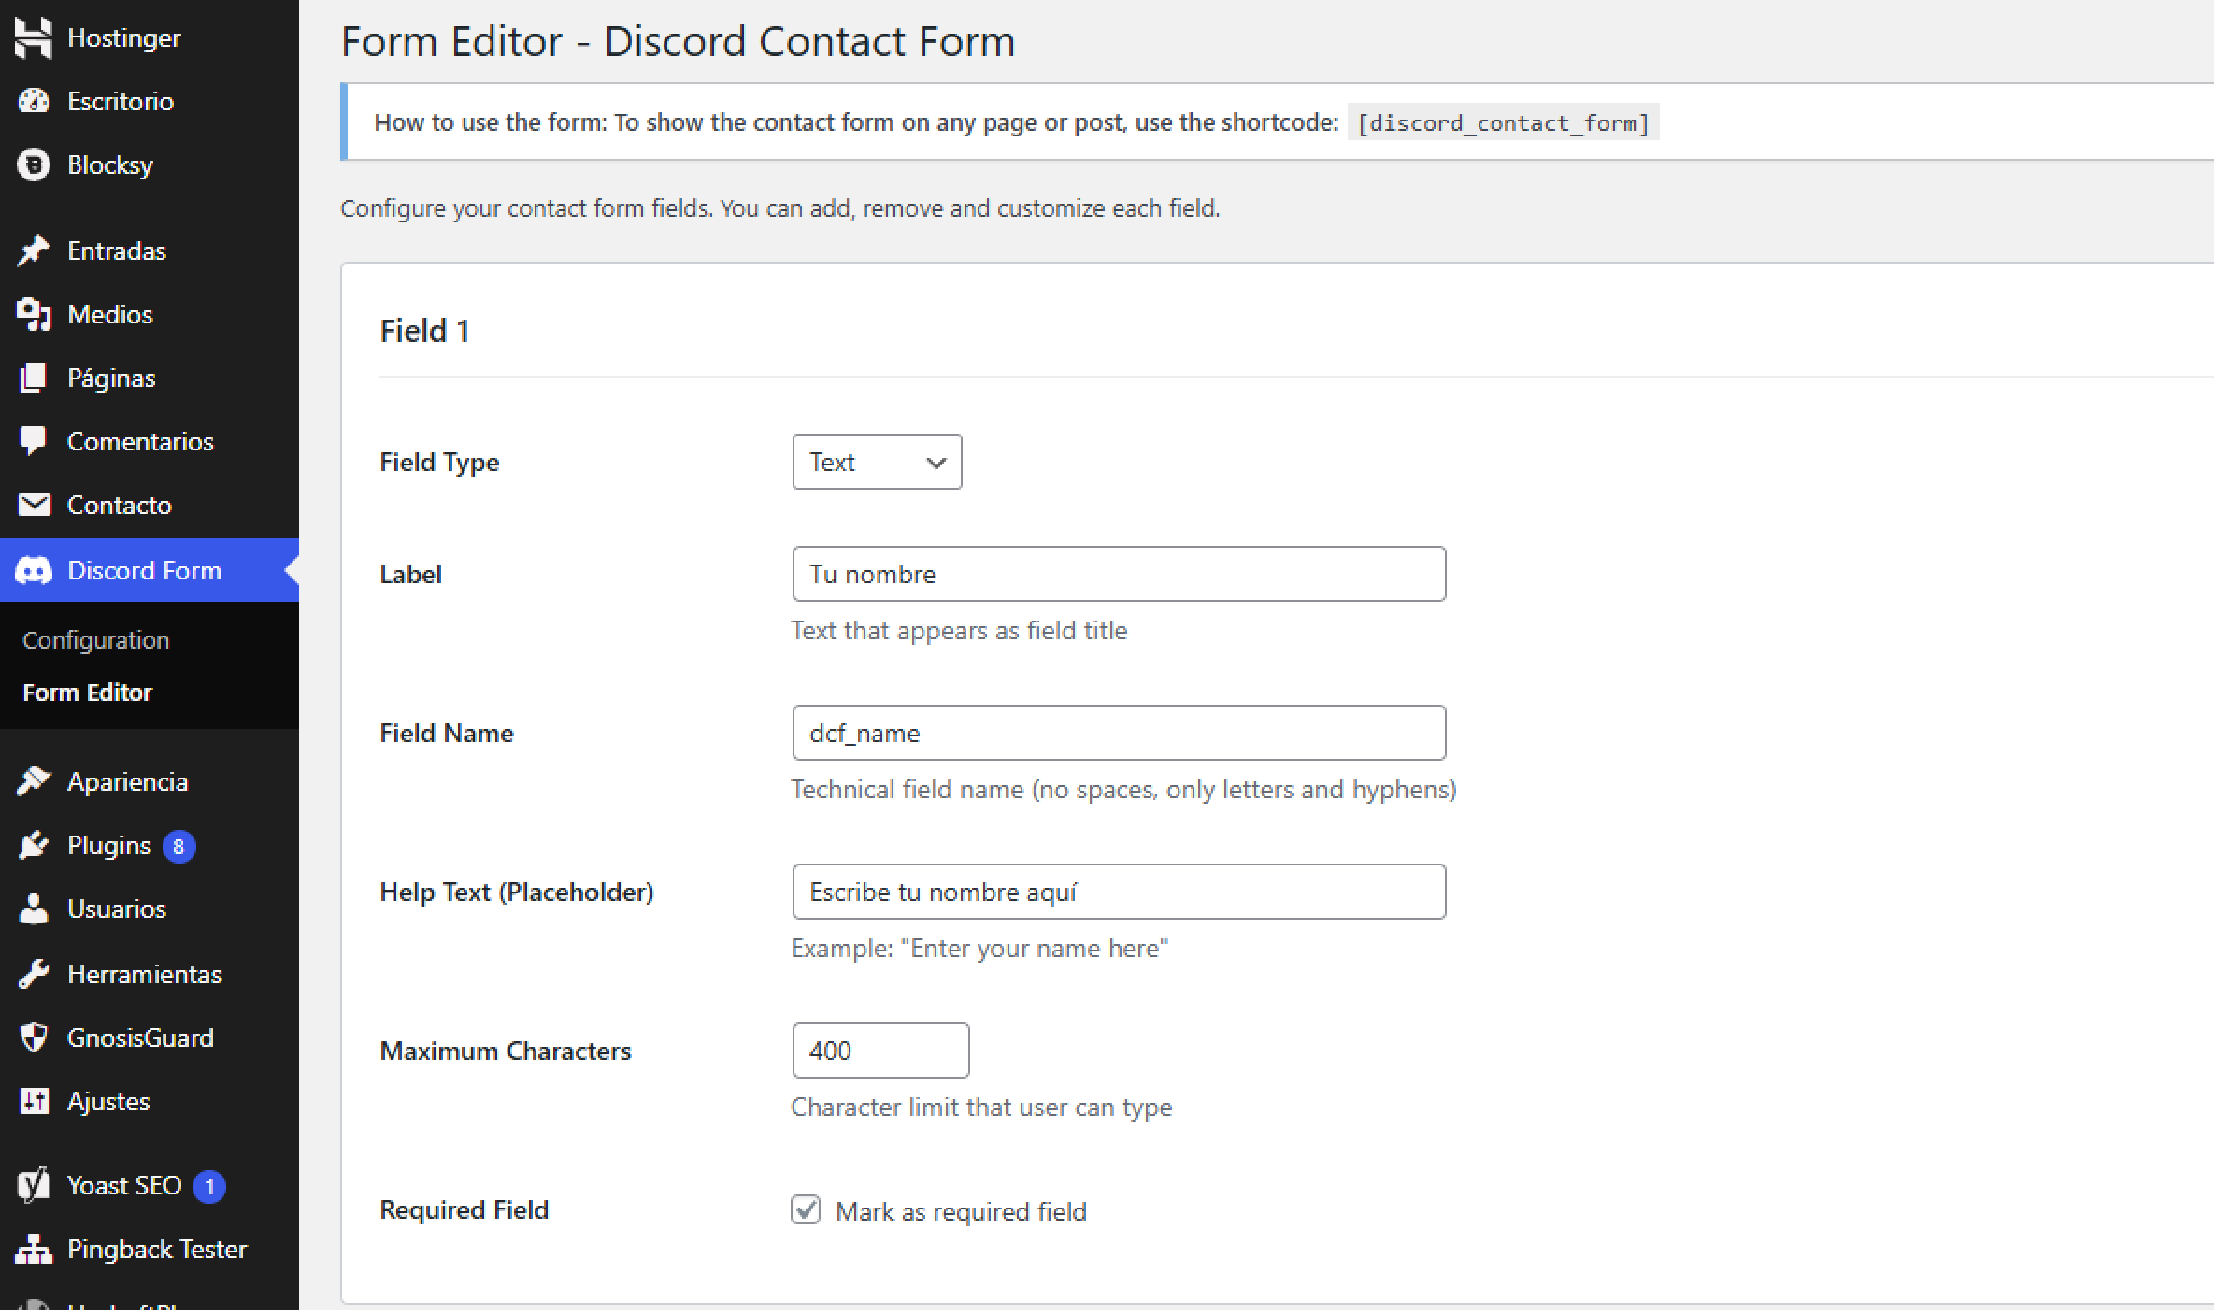Click the Escritorio dashboard icon
Viewport: 2214px width, 1310px height.
33,101
